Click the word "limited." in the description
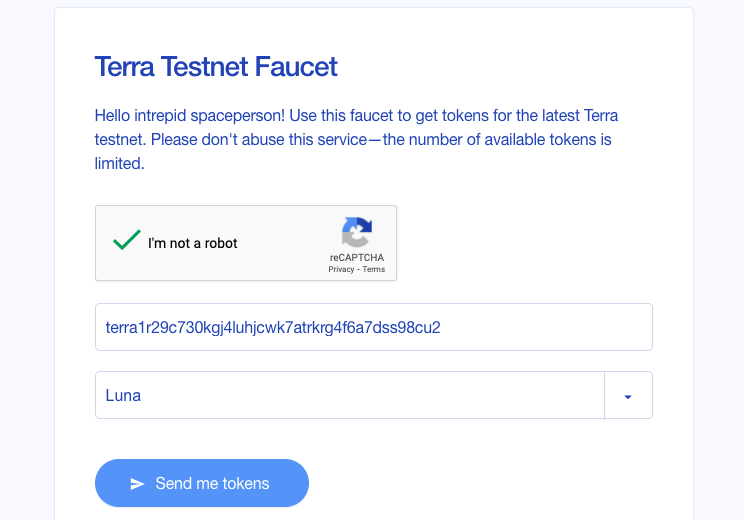This screenshot has height=520, width=744. [x=120, y=163]
